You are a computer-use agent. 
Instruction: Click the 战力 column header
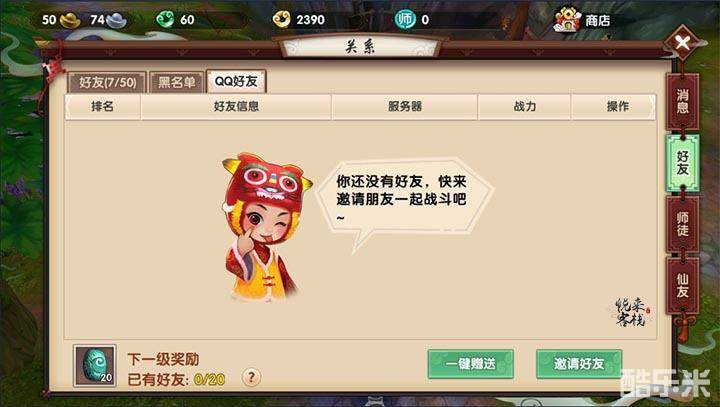524,107
